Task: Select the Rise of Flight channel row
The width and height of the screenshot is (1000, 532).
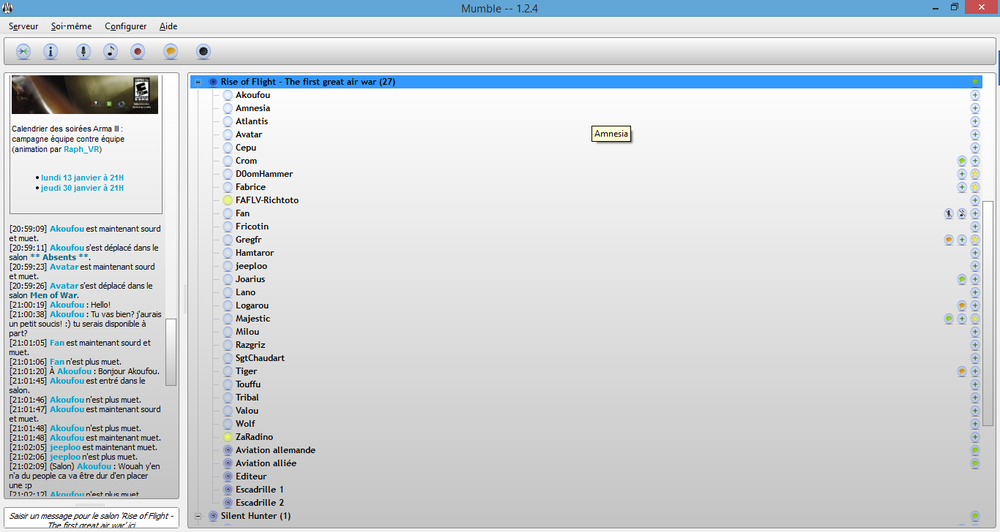Action: click(x=585, y=82)
